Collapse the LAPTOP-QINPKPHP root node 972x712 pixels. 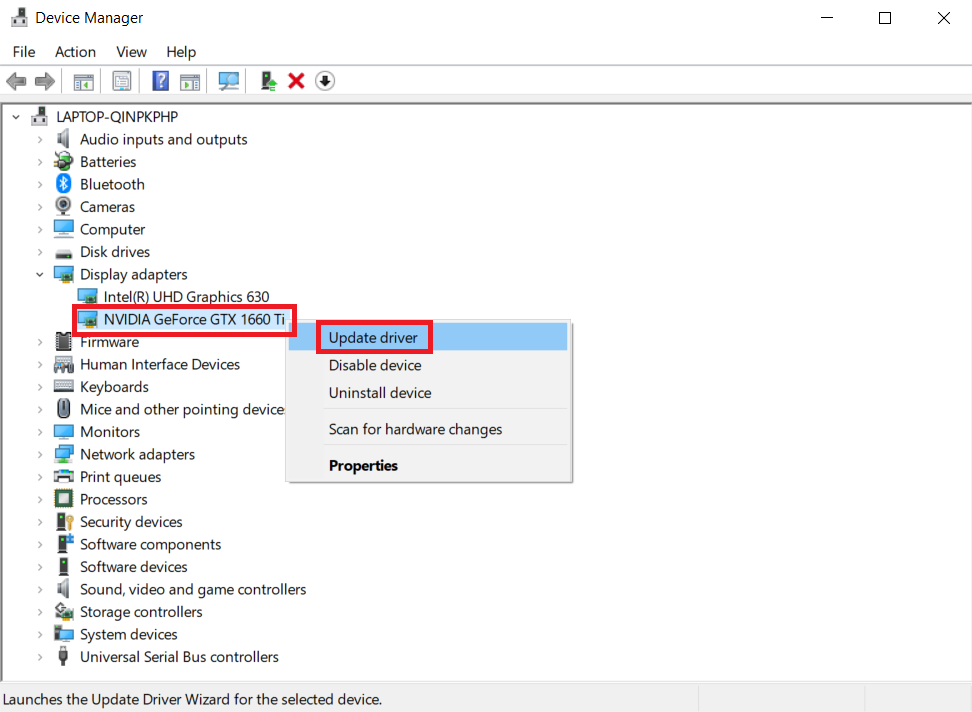click(17, 117)
